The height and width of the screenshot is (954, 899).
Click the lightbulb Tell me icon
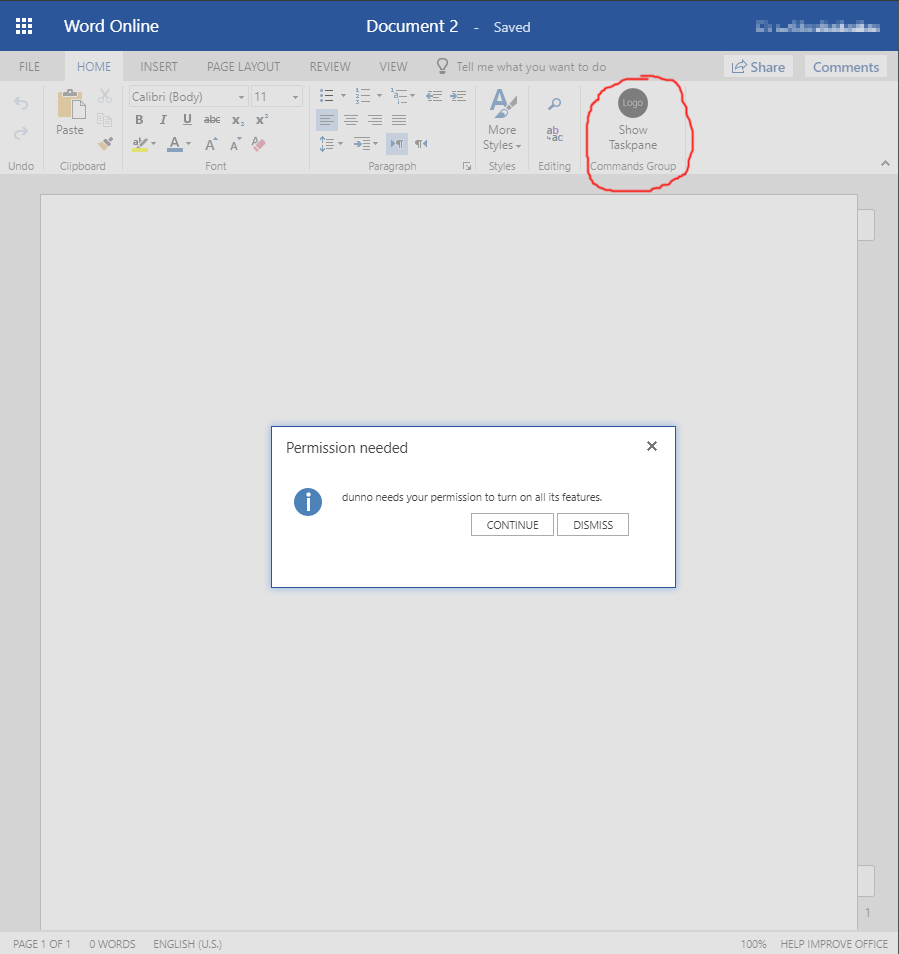tap(442, 66)
